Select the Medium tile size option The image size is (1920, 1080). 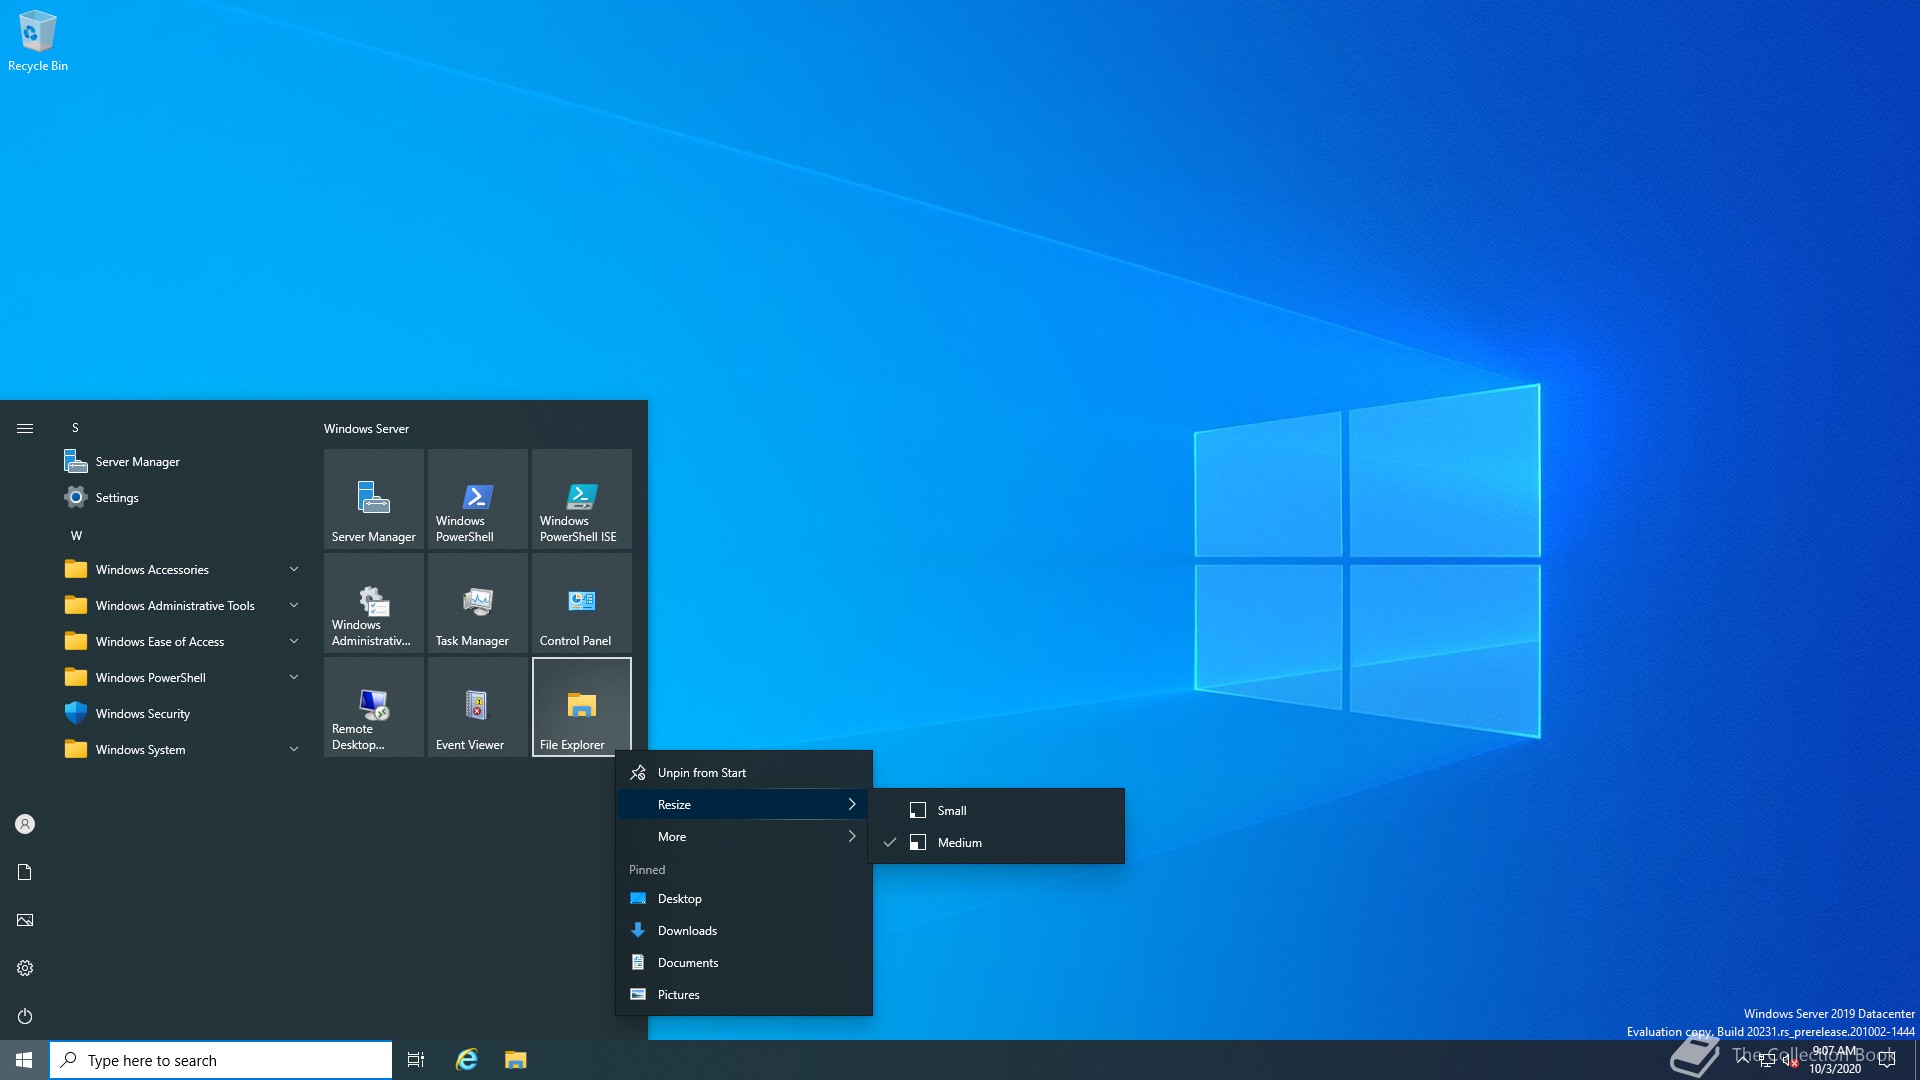coord(997,842)
